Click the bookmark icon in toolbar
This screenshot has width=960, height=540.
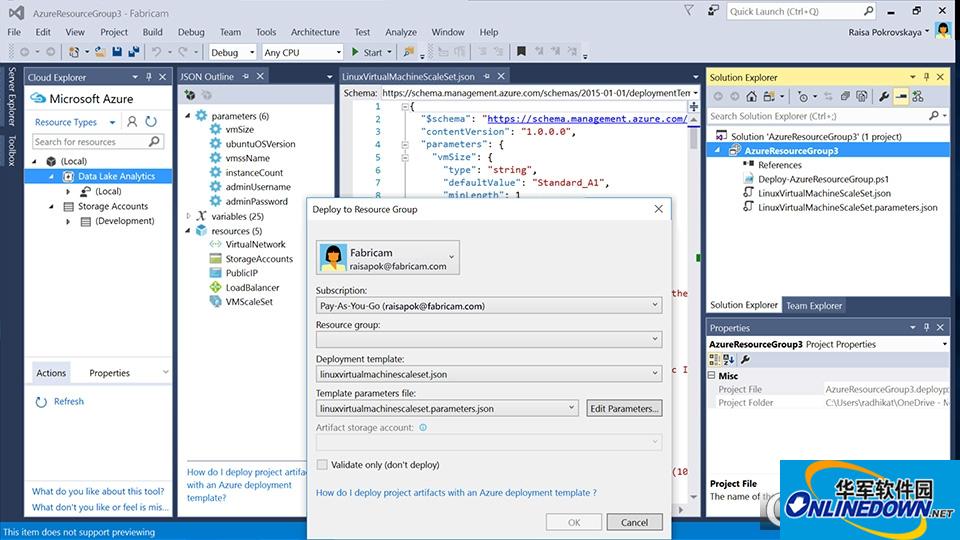[x=521, y=52]
